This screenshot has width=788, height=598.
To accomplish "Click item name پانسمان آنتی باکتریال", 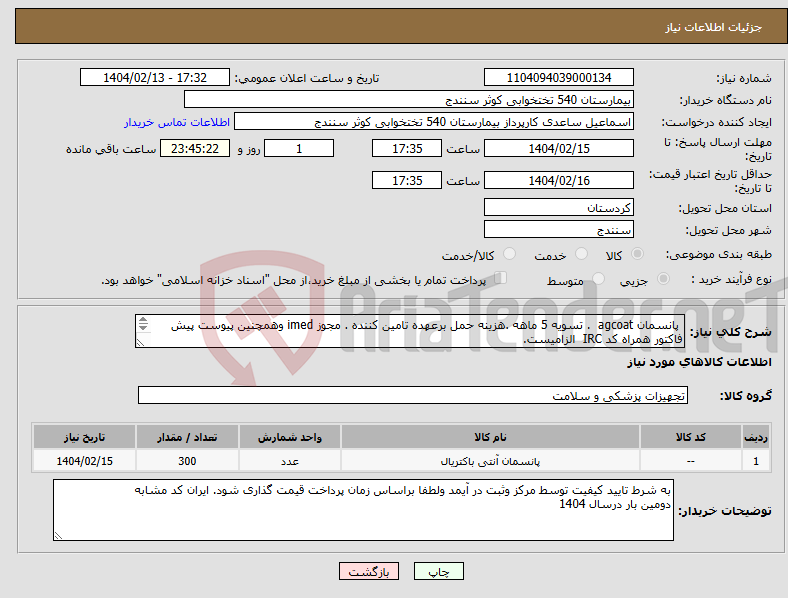I will pyautogui.click(x=490, y=461).
